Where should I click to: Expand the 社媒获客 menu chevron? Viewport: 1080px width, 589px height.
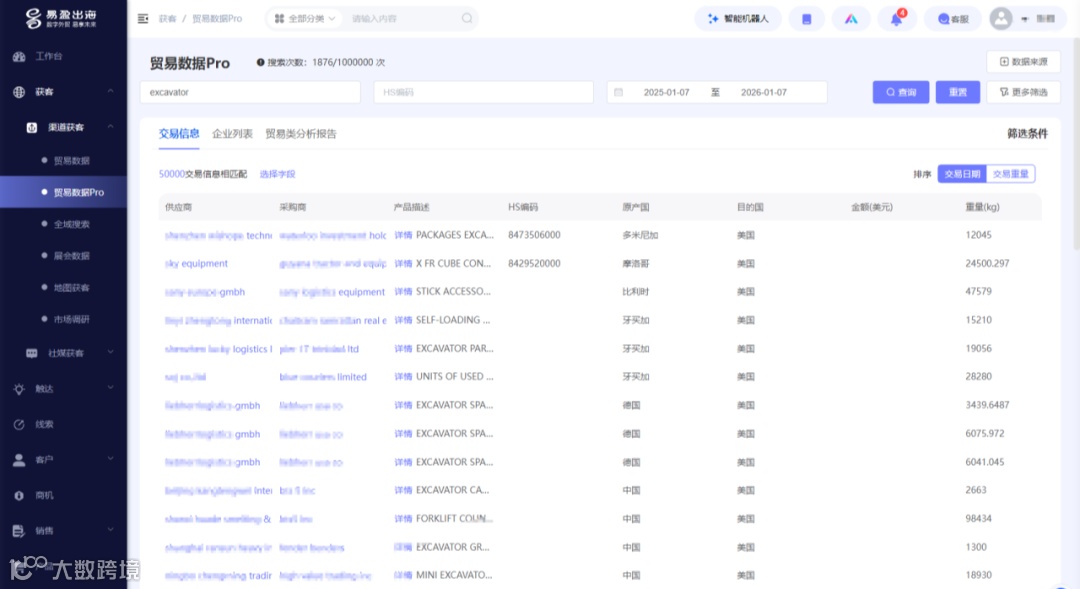[x=110, y=353]
